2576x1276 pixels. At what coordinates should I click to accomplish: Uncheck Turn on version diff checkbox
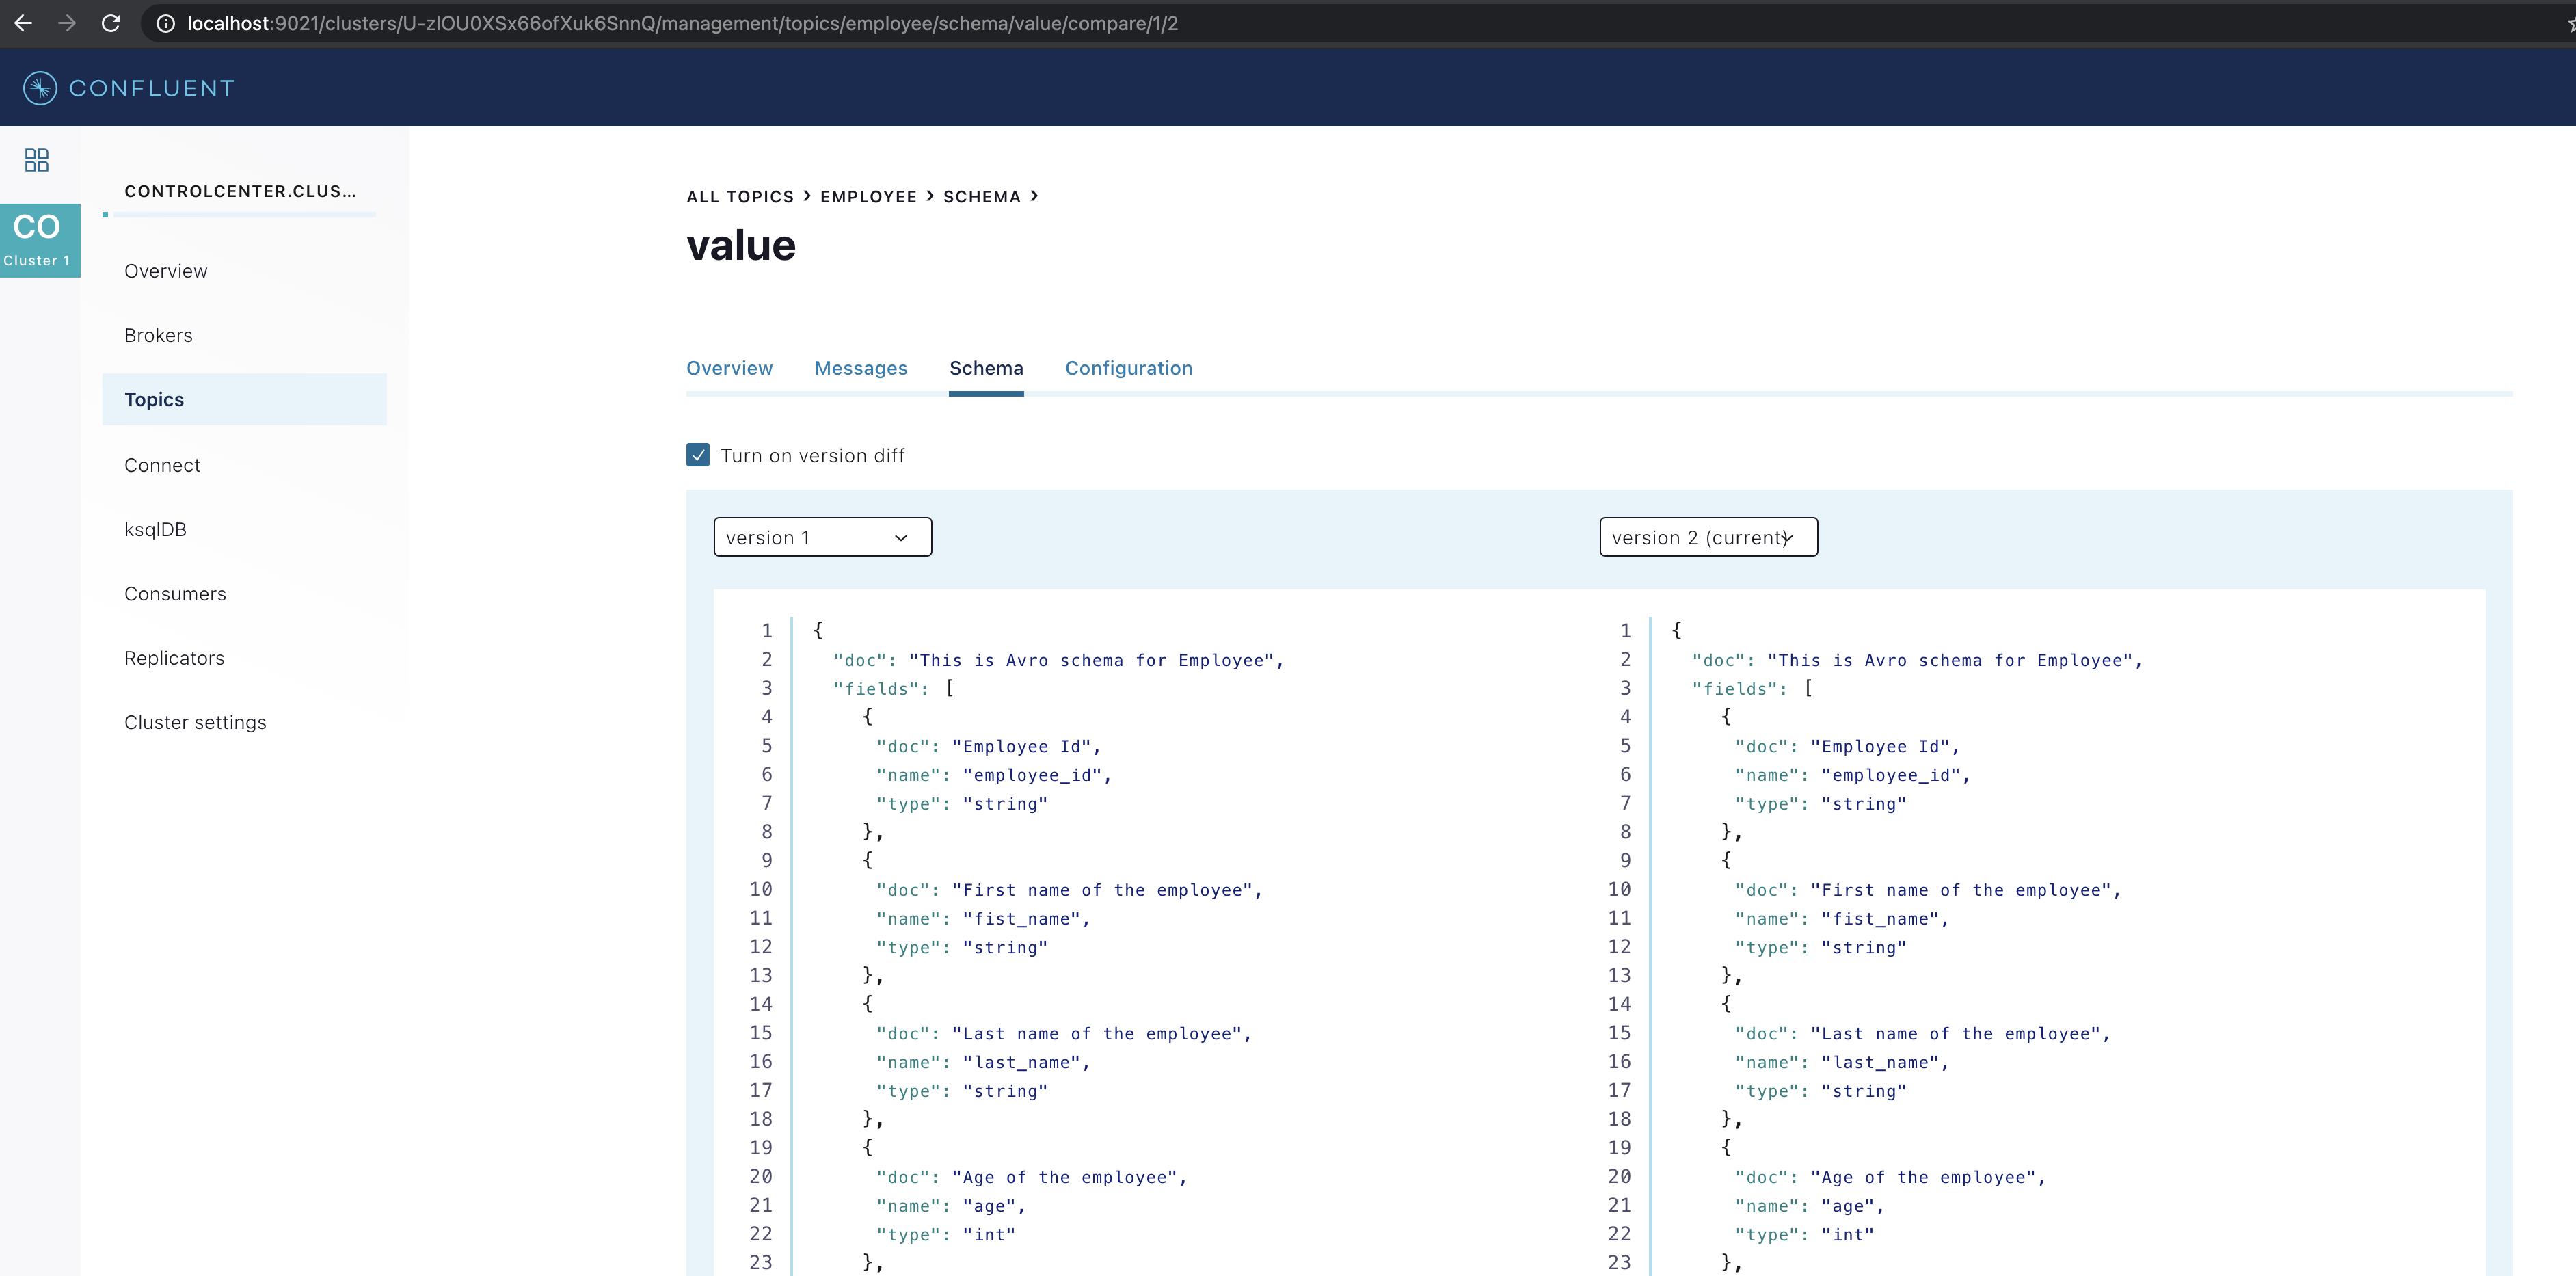click(x=698, y=455)
